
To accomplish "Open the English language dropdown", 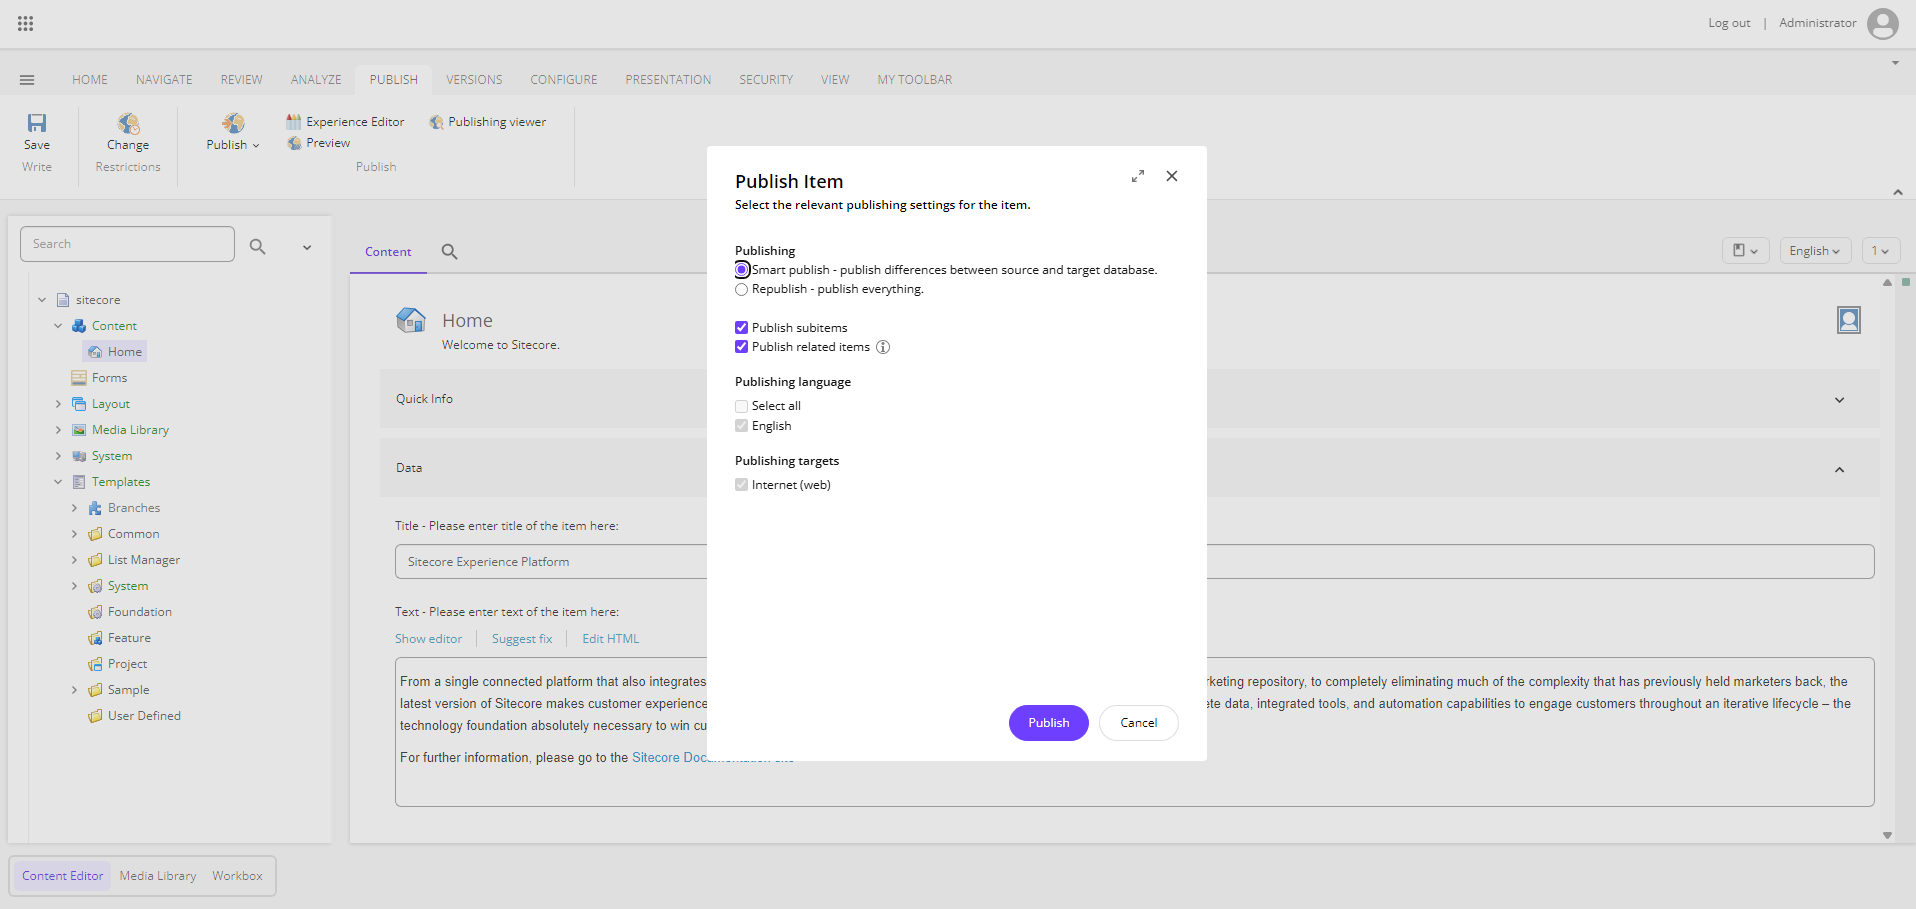I will click(x=1815, y=251).
